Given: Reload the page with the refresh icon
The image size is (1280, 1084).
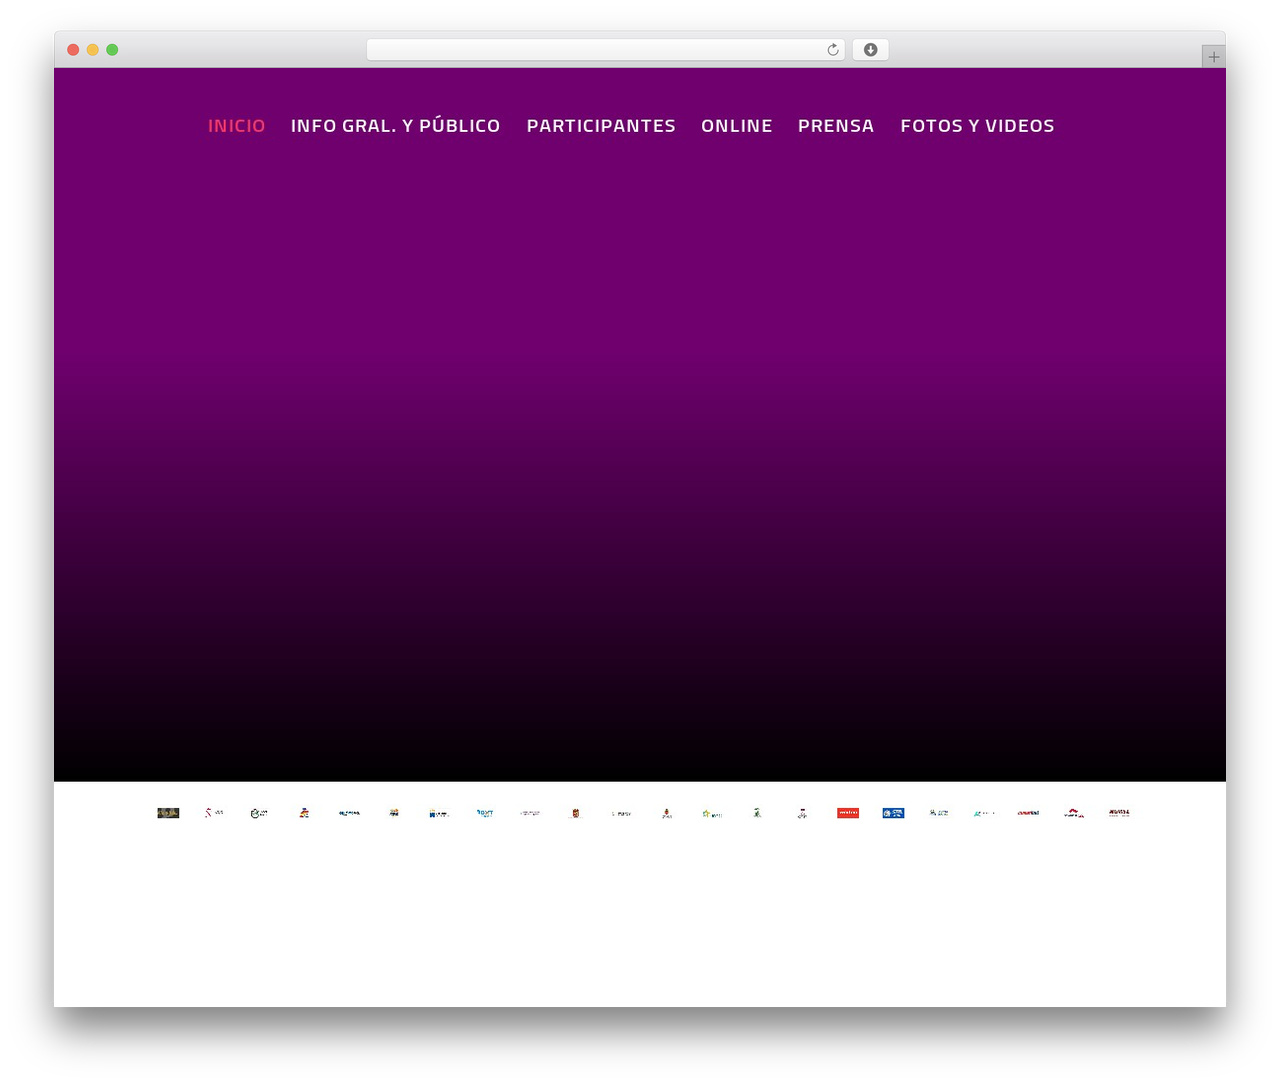Looking at the screenshot, I should click(833, 50).
